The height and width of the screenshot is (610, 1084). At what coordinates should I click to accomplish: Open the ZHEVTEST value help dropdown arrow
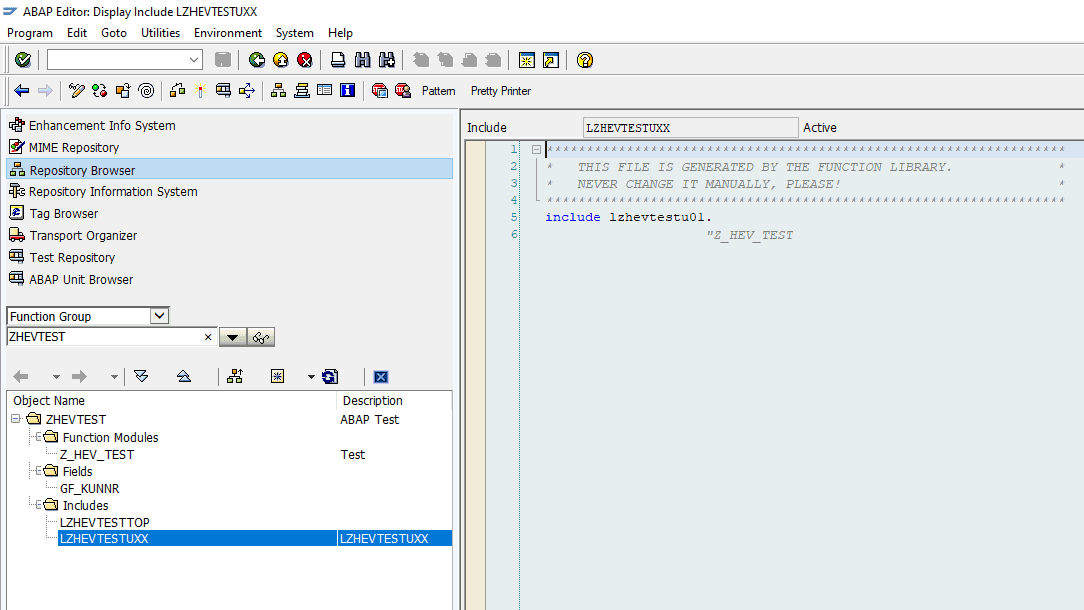pyautogui.click(x=232, y=337)
